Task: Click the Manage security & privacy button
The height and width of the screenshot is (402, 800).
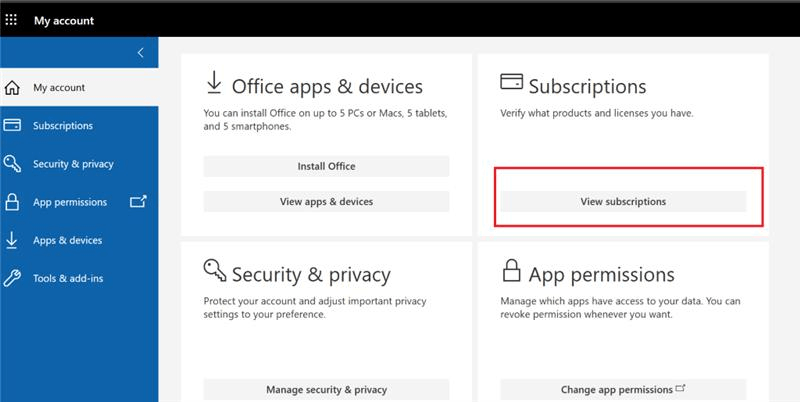Action: point(327,390)
